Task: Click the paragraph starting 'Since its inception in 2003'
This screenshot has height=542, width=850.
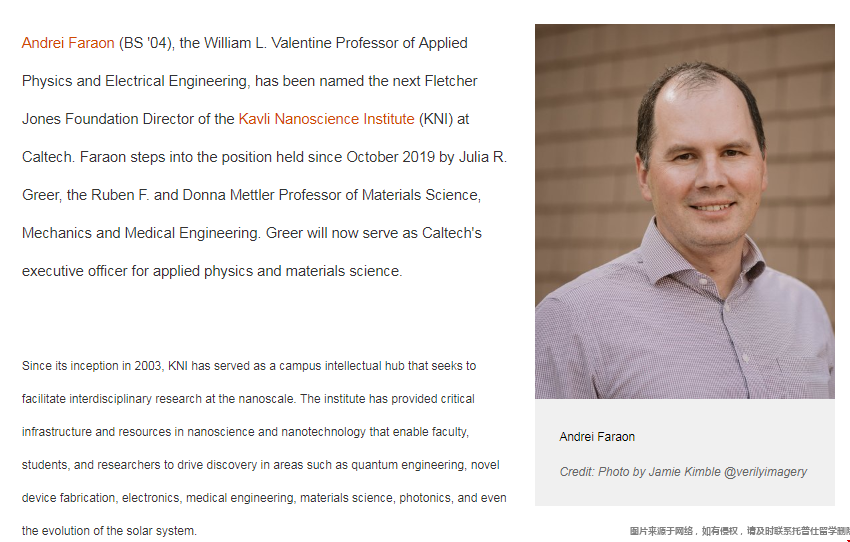Action: coord(264,448)
